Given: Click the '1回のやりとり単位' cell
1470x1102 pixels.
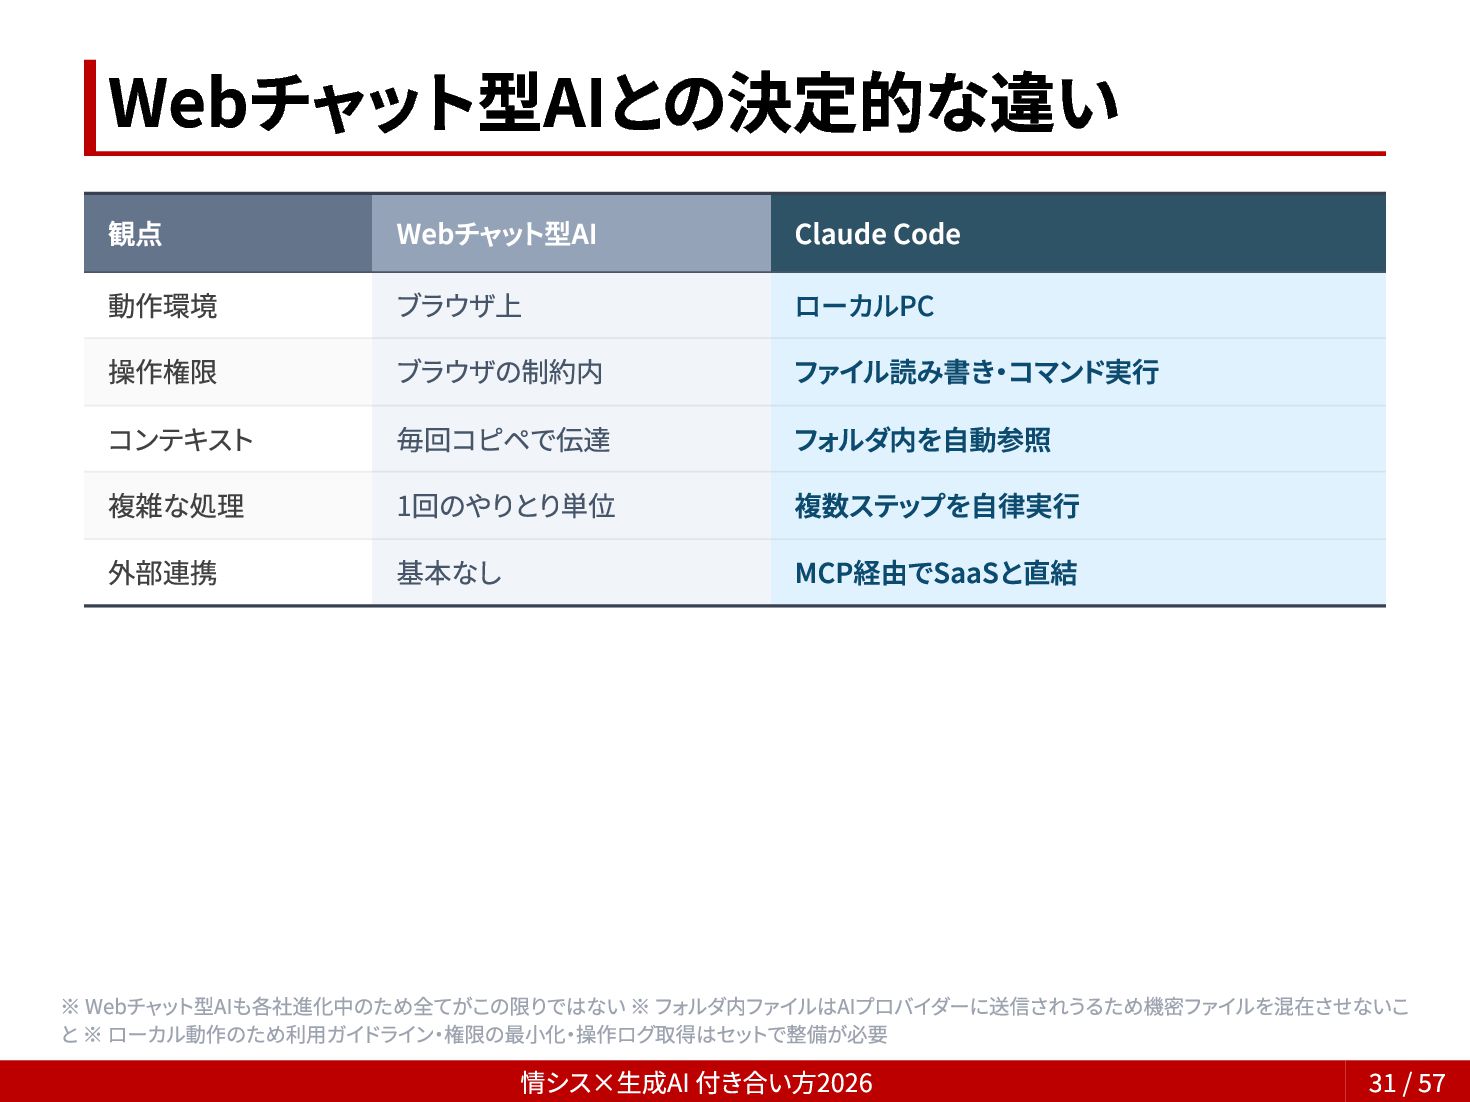Looking at the screenshot, I should coord(571,506).
